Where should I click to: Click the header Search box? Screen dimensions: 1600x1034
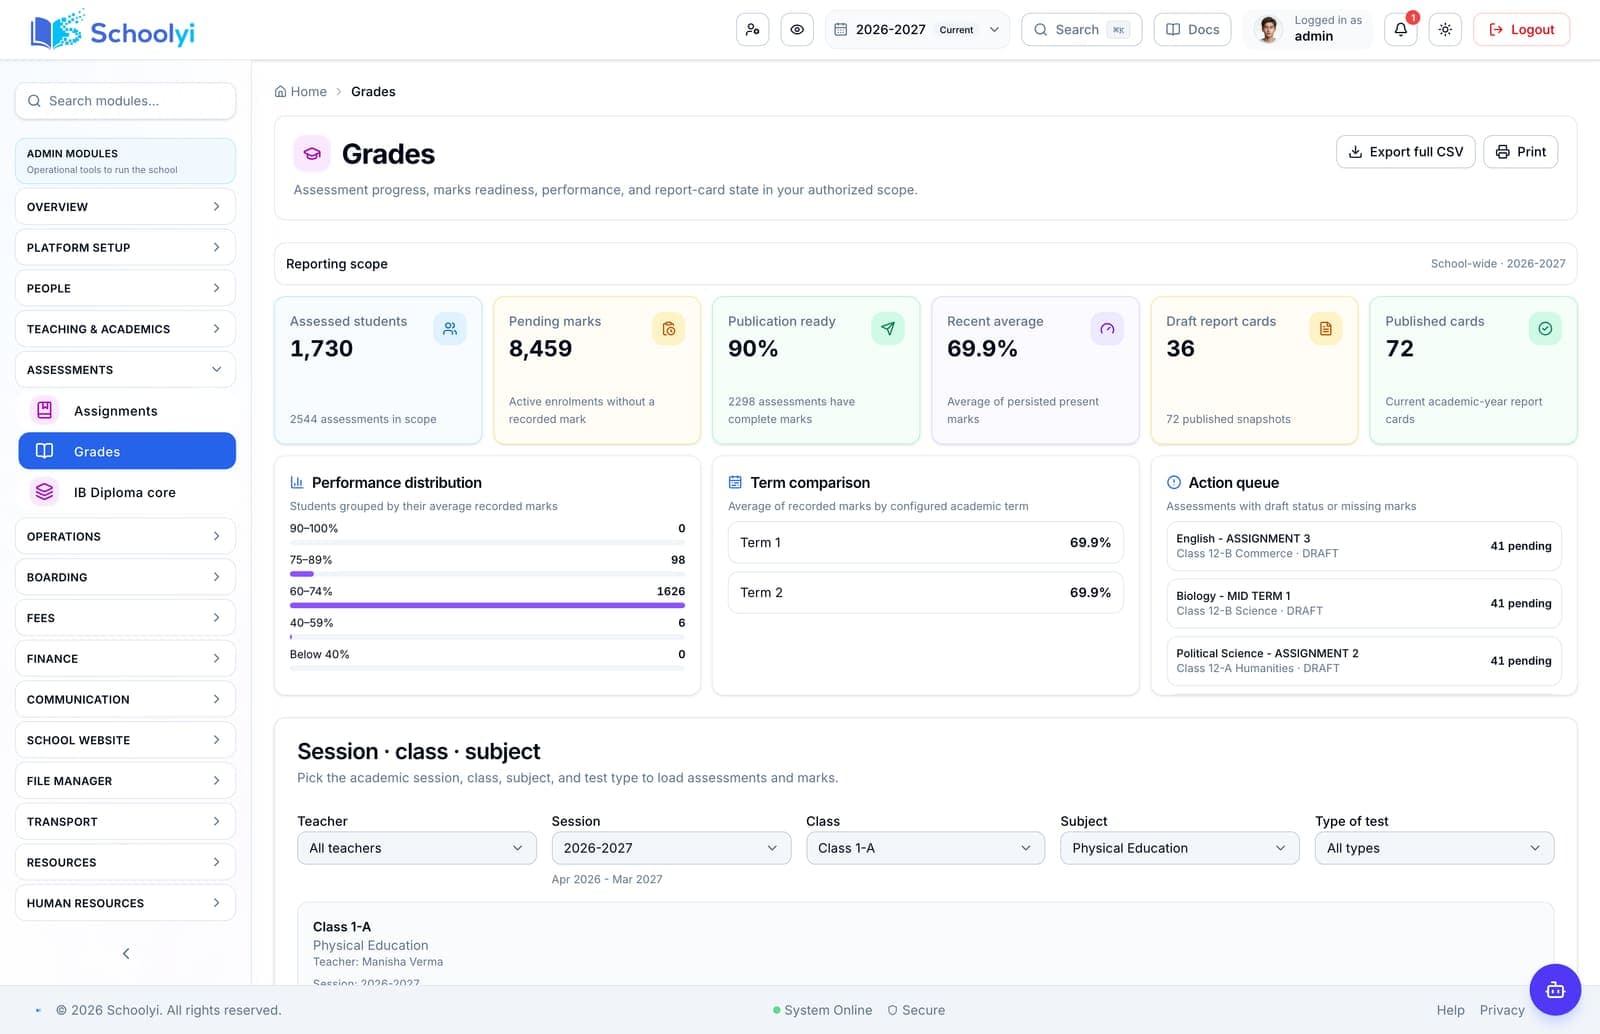pos(1081,30)
